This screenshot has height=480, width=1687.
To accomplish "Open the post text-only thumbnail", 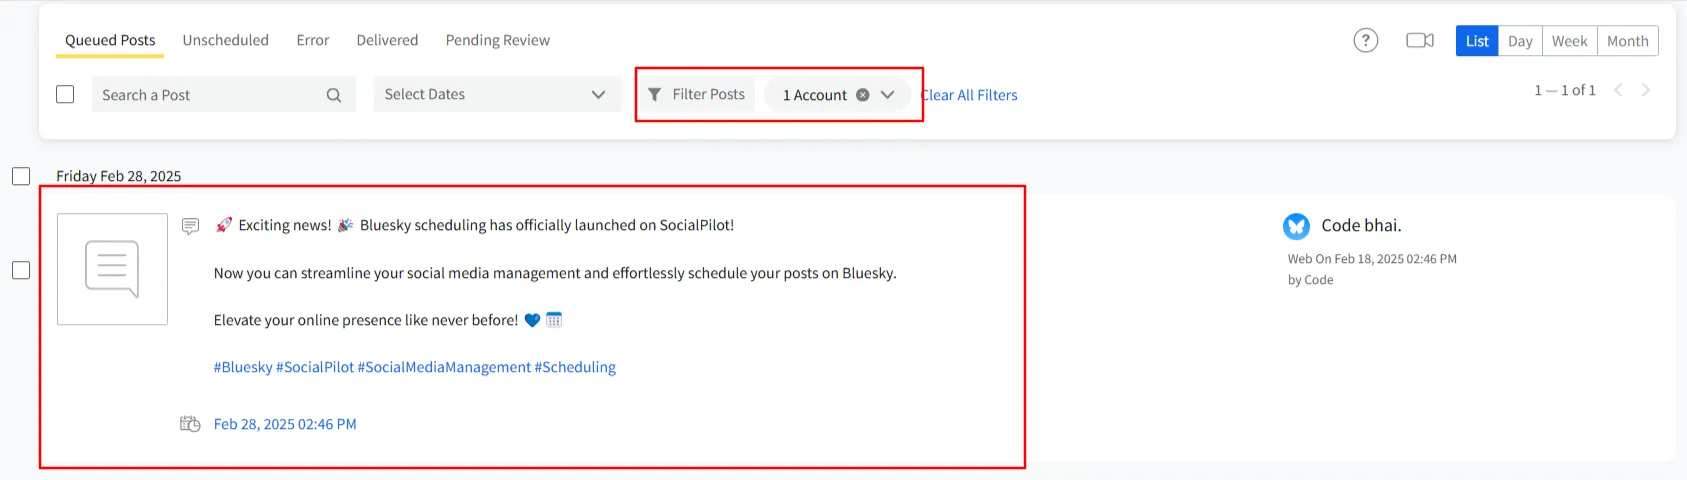I will point(112,269).
